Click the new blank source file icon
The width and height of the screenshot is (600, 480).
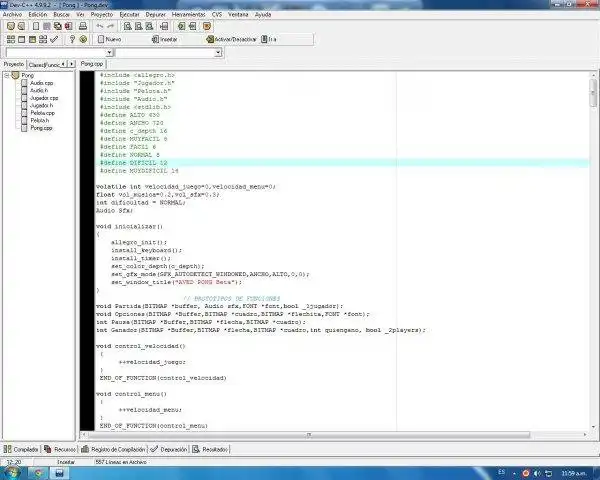point(36,26)
